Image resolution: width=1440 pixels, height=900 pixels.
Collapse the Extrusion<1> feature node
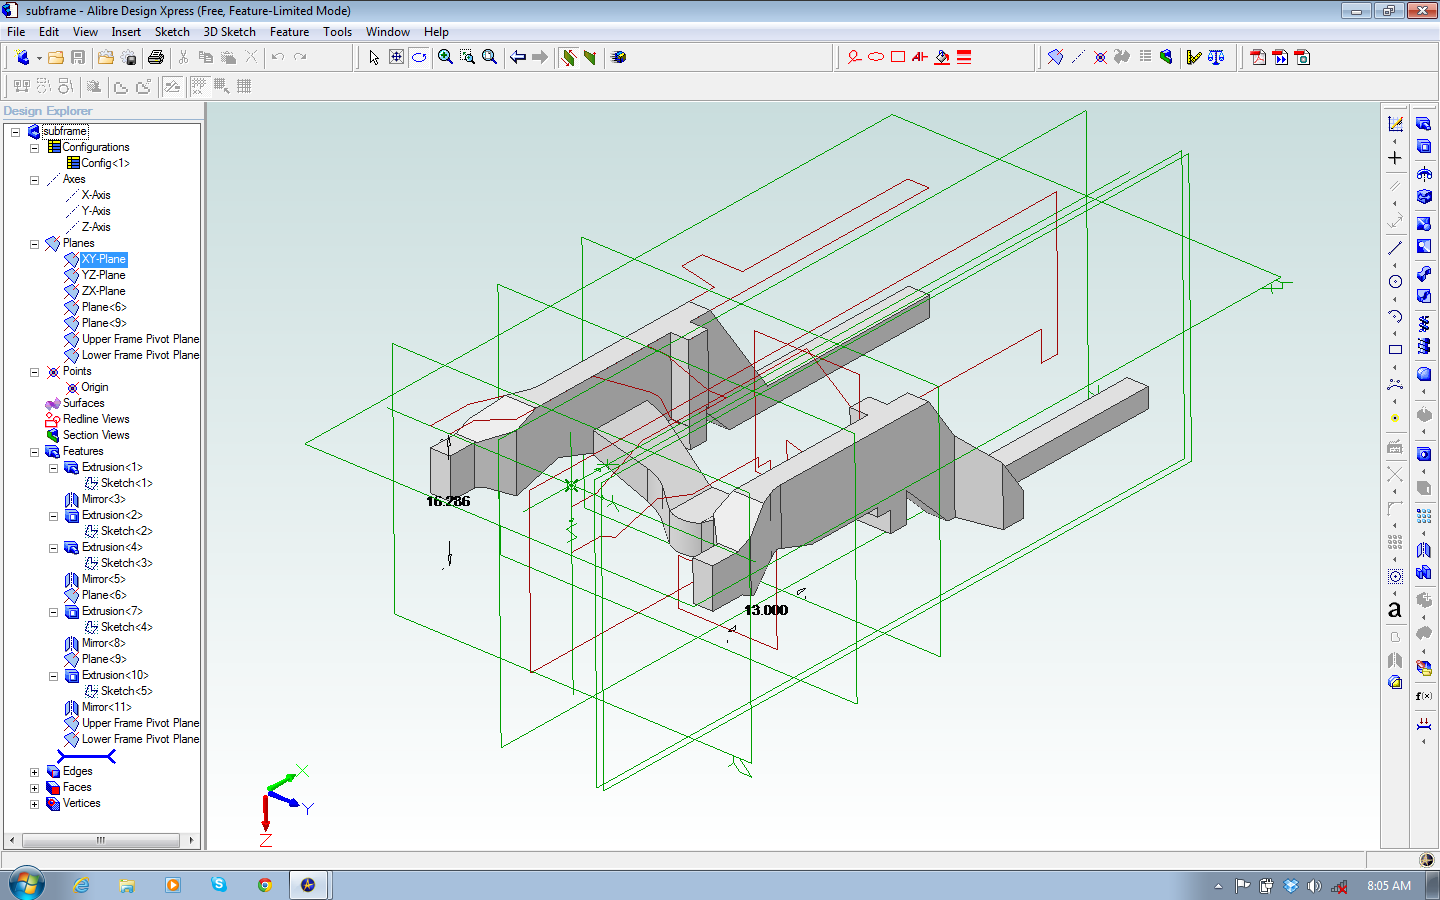(x=54, y=467)
